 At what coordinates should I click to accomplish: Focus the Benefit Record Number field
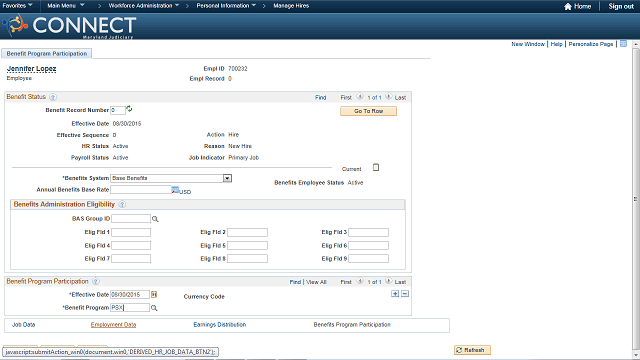click(118, 110)
